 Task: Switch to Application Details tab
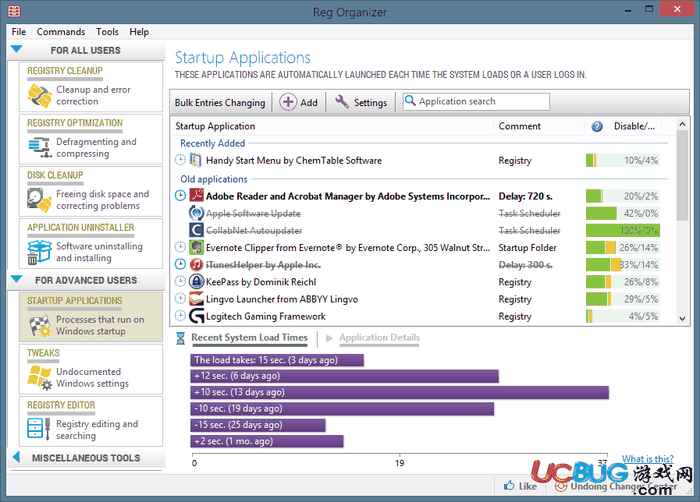pos(379,338)
